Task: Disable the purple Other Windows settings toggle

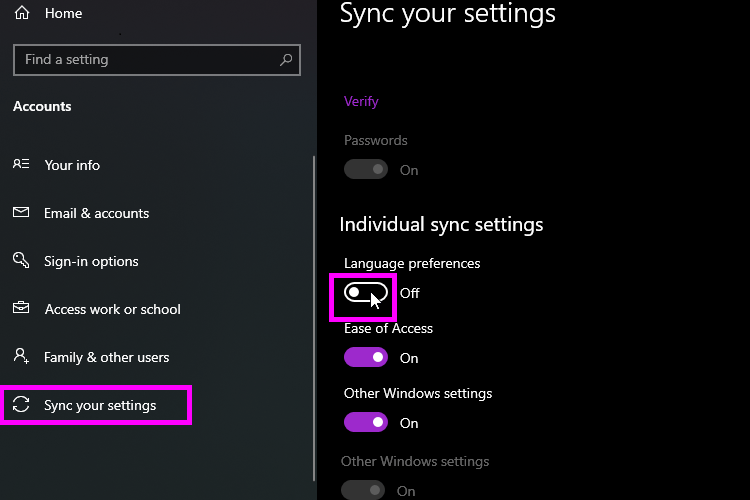Action: click(x=366, y=422)
